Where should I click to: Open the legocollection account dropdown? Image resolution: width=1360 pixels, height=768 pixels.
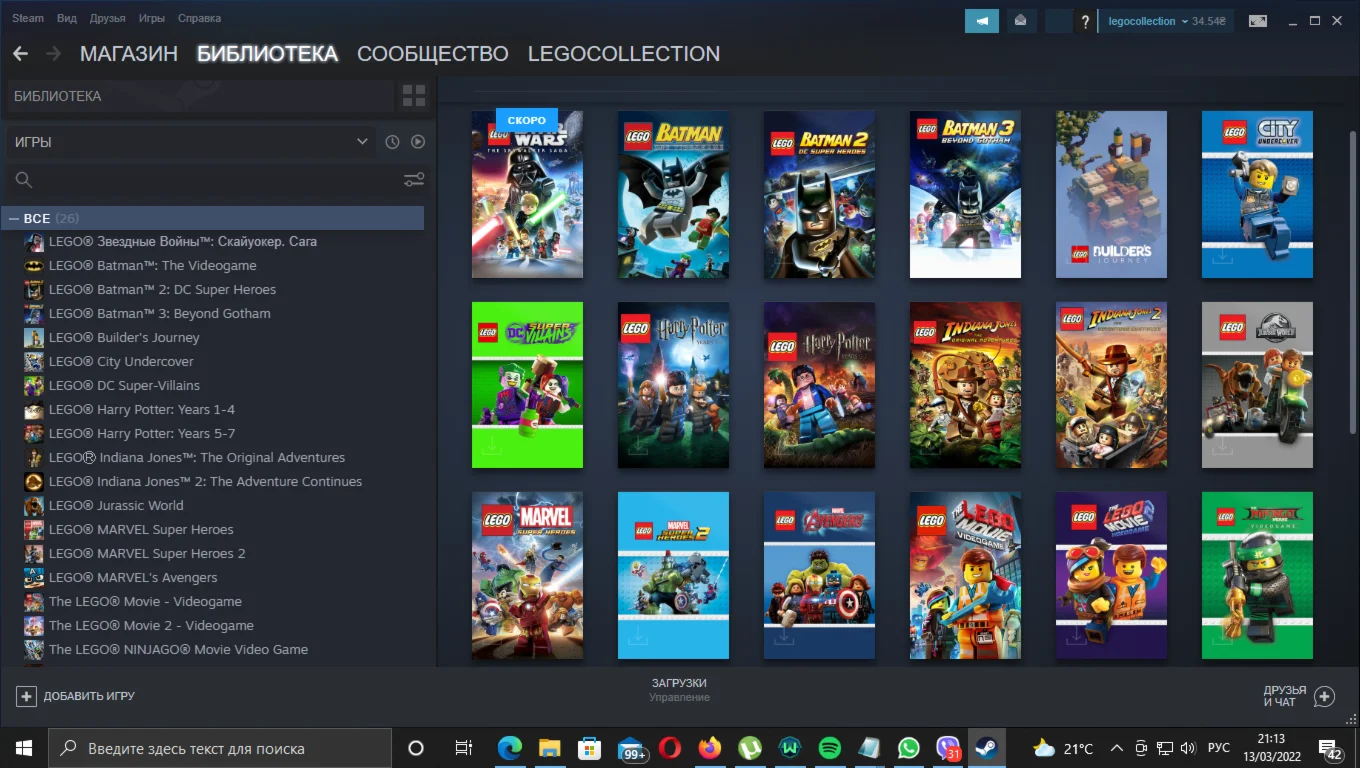1165,21
